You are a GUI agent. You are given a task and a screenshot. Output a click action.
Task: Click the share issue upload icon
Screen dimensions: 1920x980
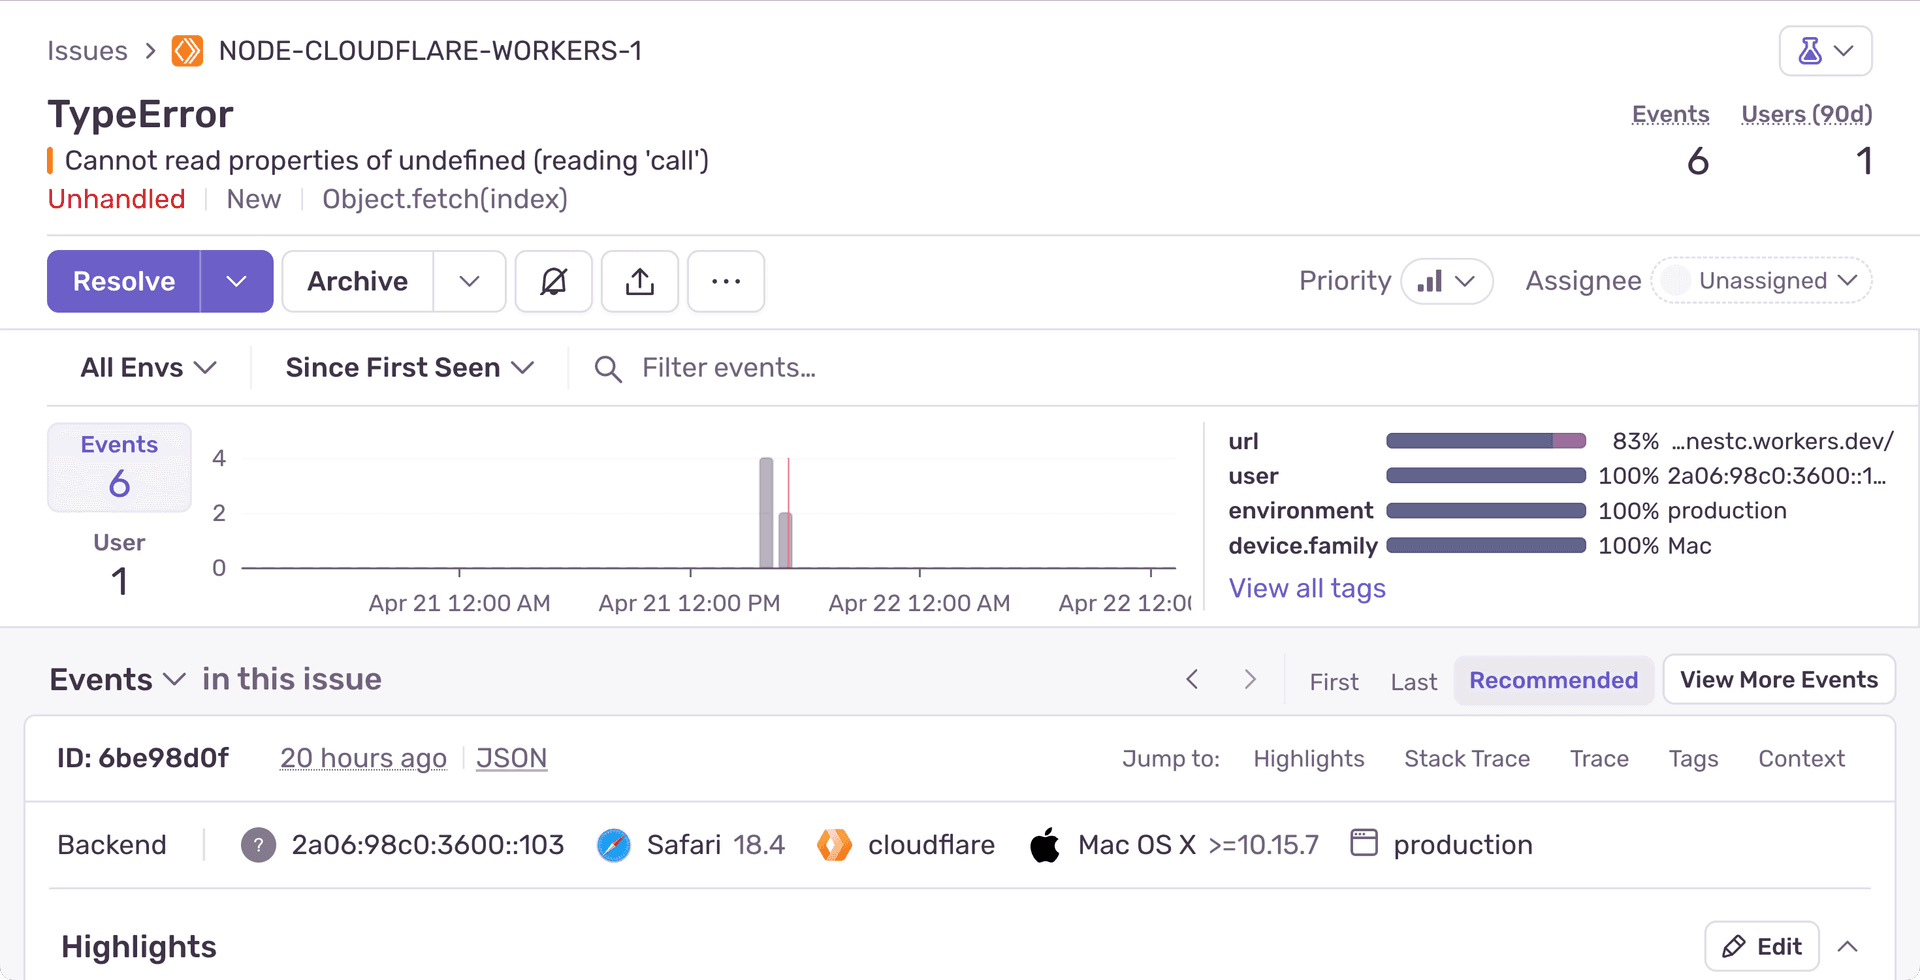[640, 282]
